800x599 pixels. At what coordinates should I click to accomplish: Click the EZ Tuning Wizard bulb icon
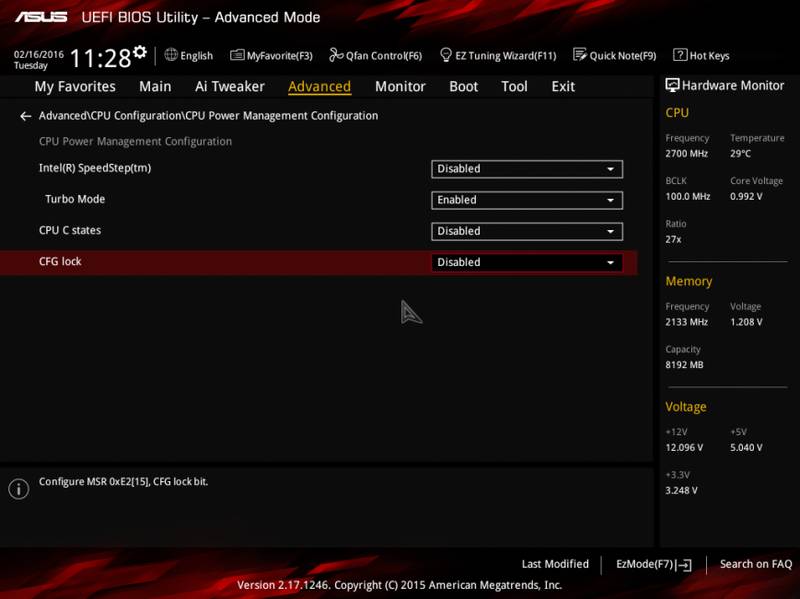(x=445, y=55)
